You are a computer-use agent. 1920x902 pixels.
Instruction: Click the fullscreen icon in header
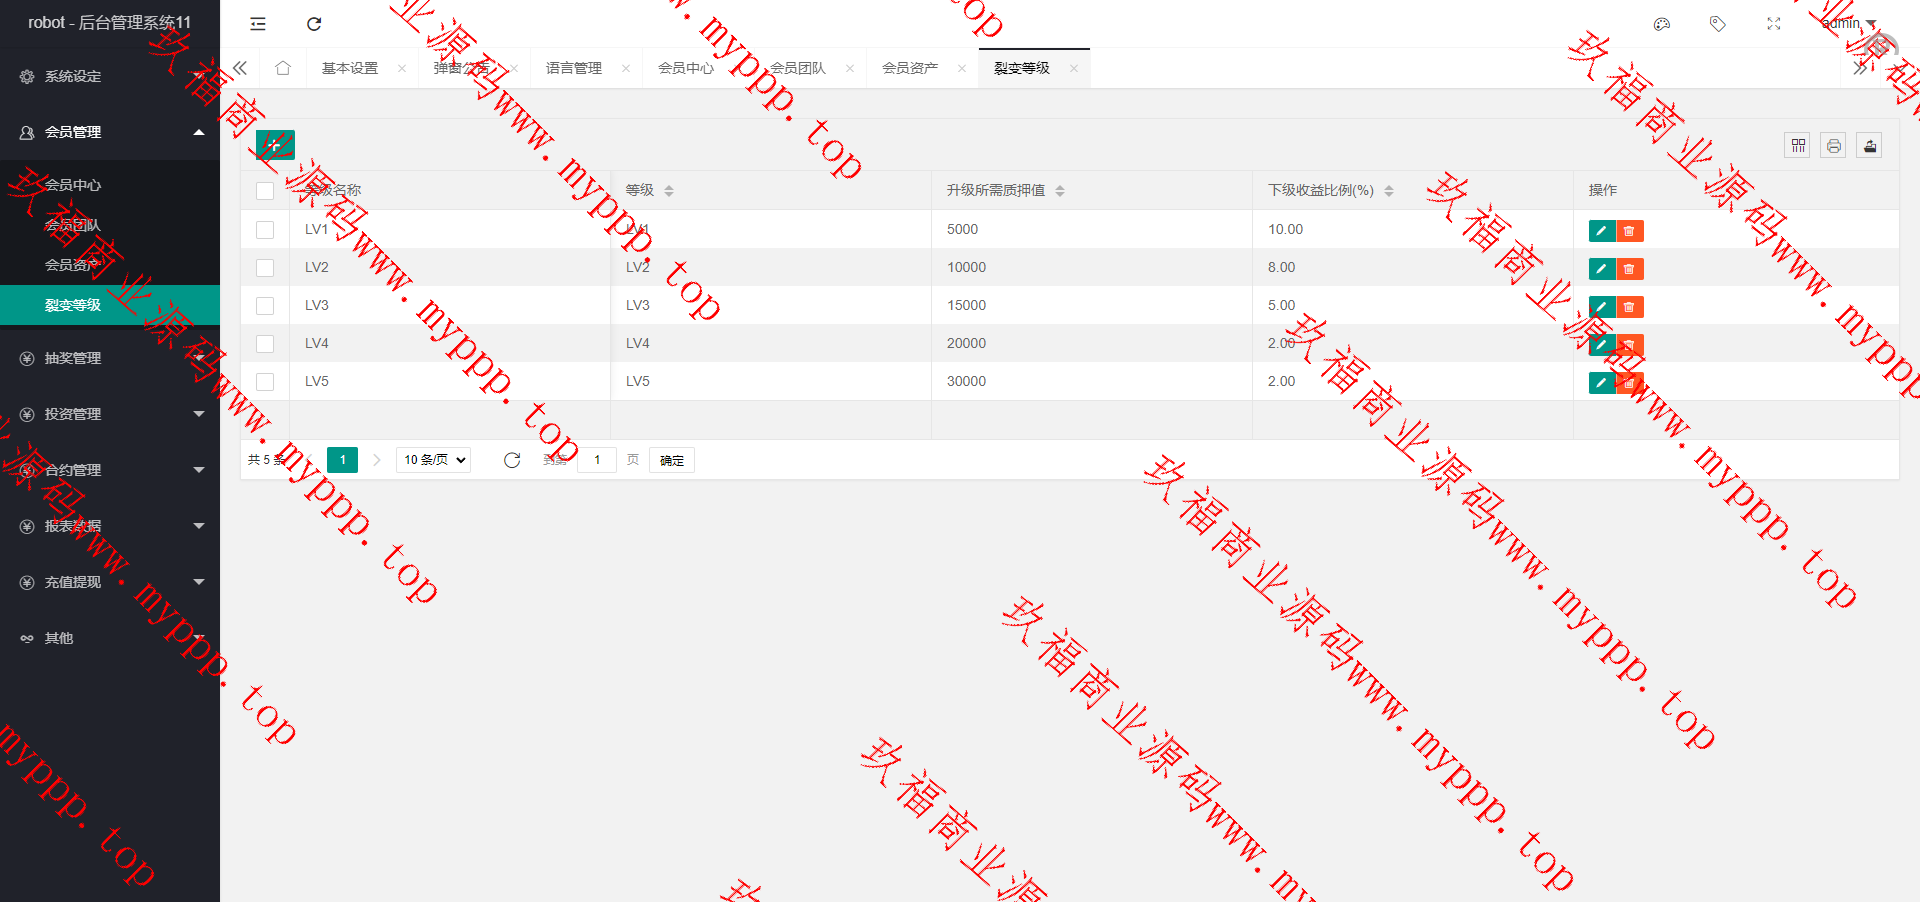pos(1774,24)
